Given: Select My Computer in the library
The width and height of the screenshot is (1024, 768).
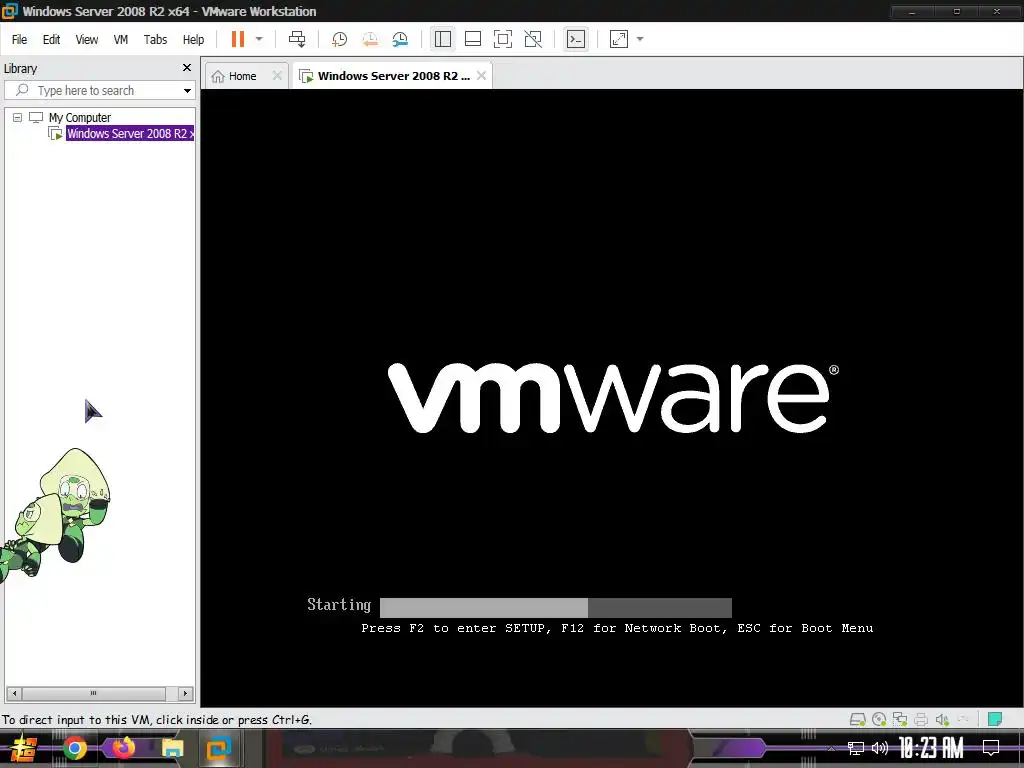Looking at the screenshot, I should 80,118.
